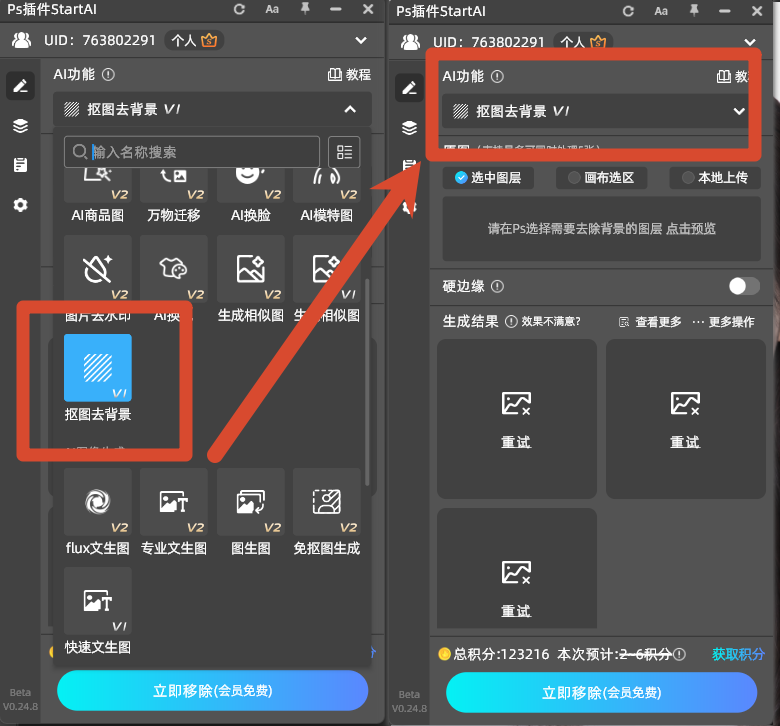Open edit pencil tab in left sidebar
The width and height of the screenshot is (780, 726).
[20, 86]
